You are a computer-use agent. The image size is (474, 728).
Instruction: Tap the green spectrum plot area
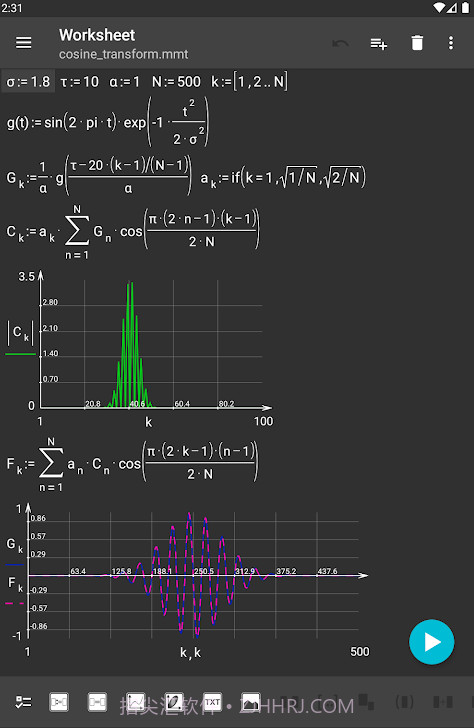pyautogui.click(x=151, y=344)
